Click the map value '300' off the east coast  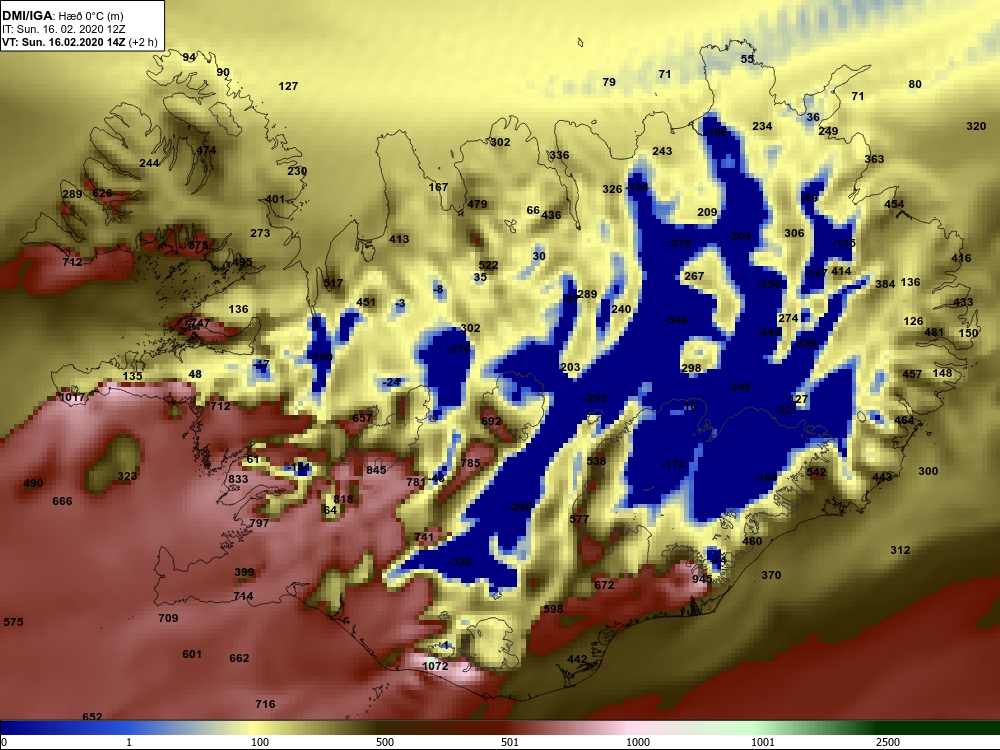928,471
